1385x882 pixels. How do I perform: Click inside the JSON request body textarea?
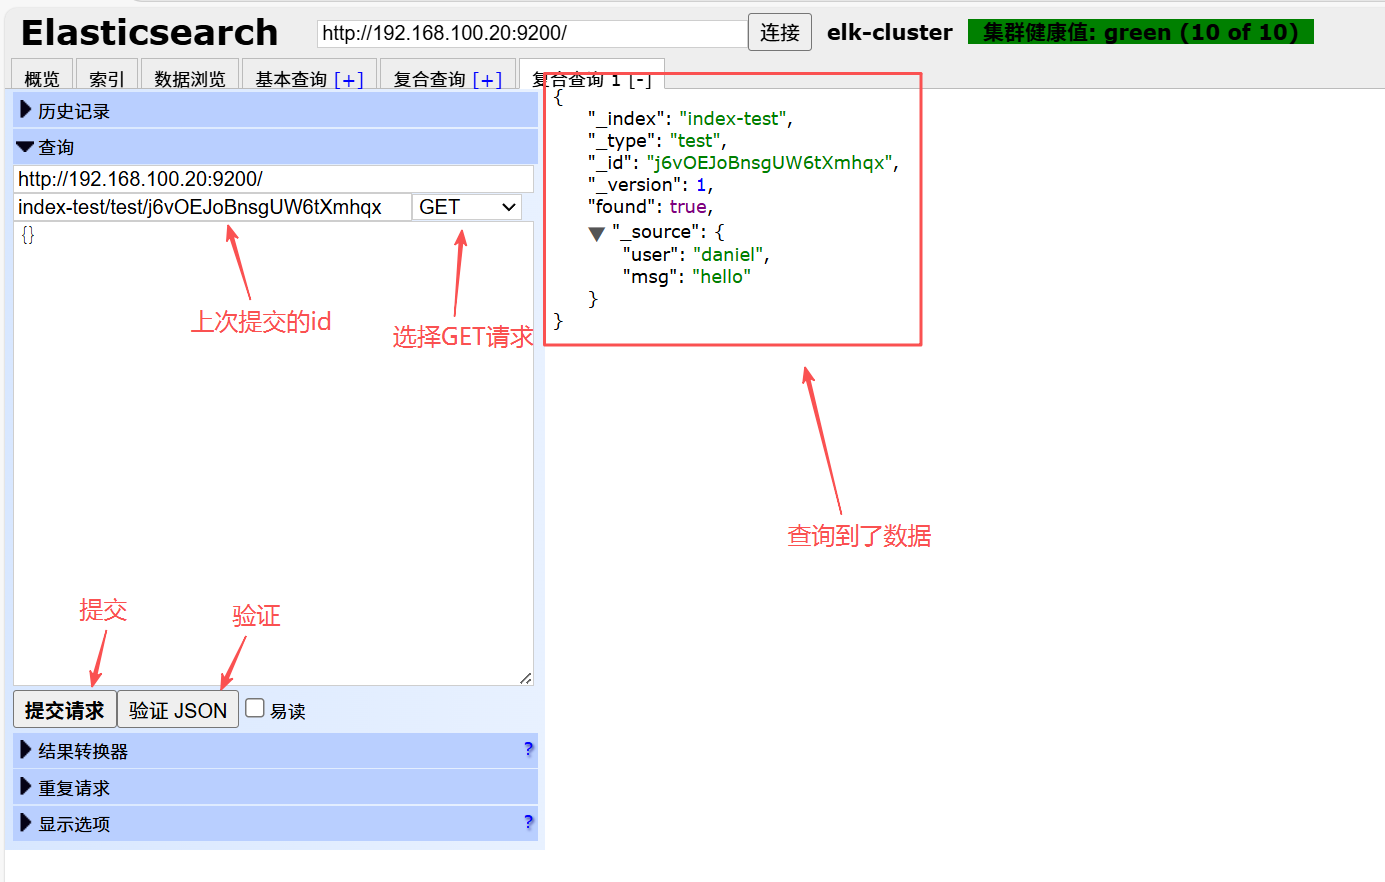pyautogui.click(x=273, y=453)
